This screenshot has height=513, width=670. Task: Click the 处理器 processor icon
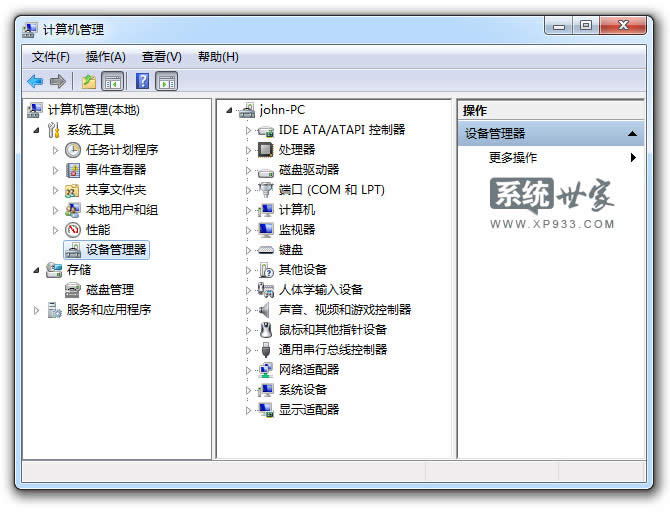266,150
